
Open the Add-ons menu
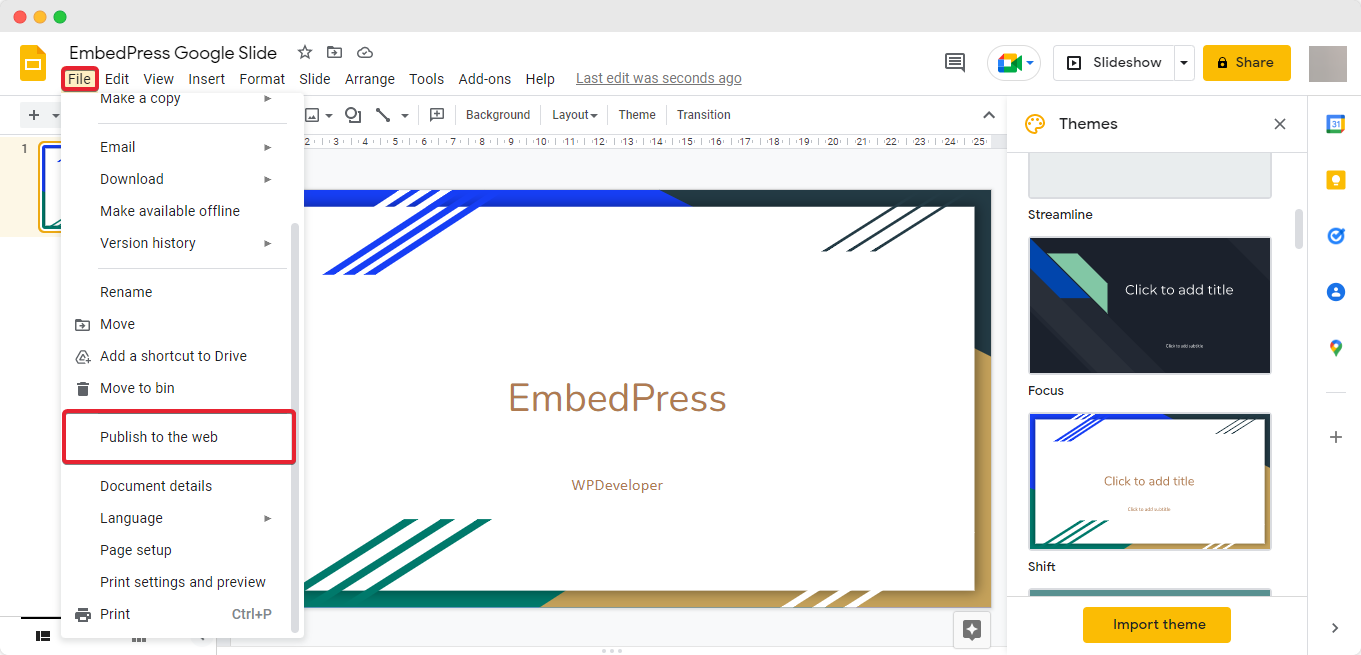[485, 79]
